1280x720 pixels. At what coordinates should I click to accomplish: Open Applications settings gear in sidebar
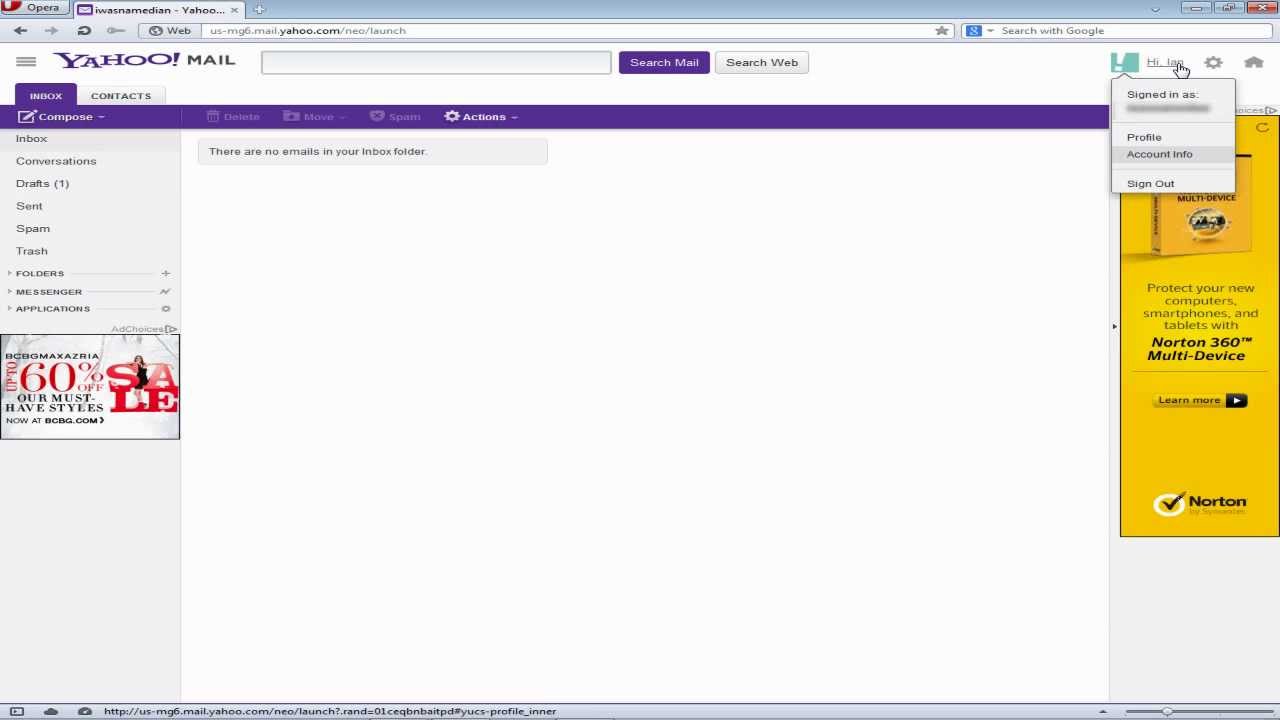(x=166, y=309)
